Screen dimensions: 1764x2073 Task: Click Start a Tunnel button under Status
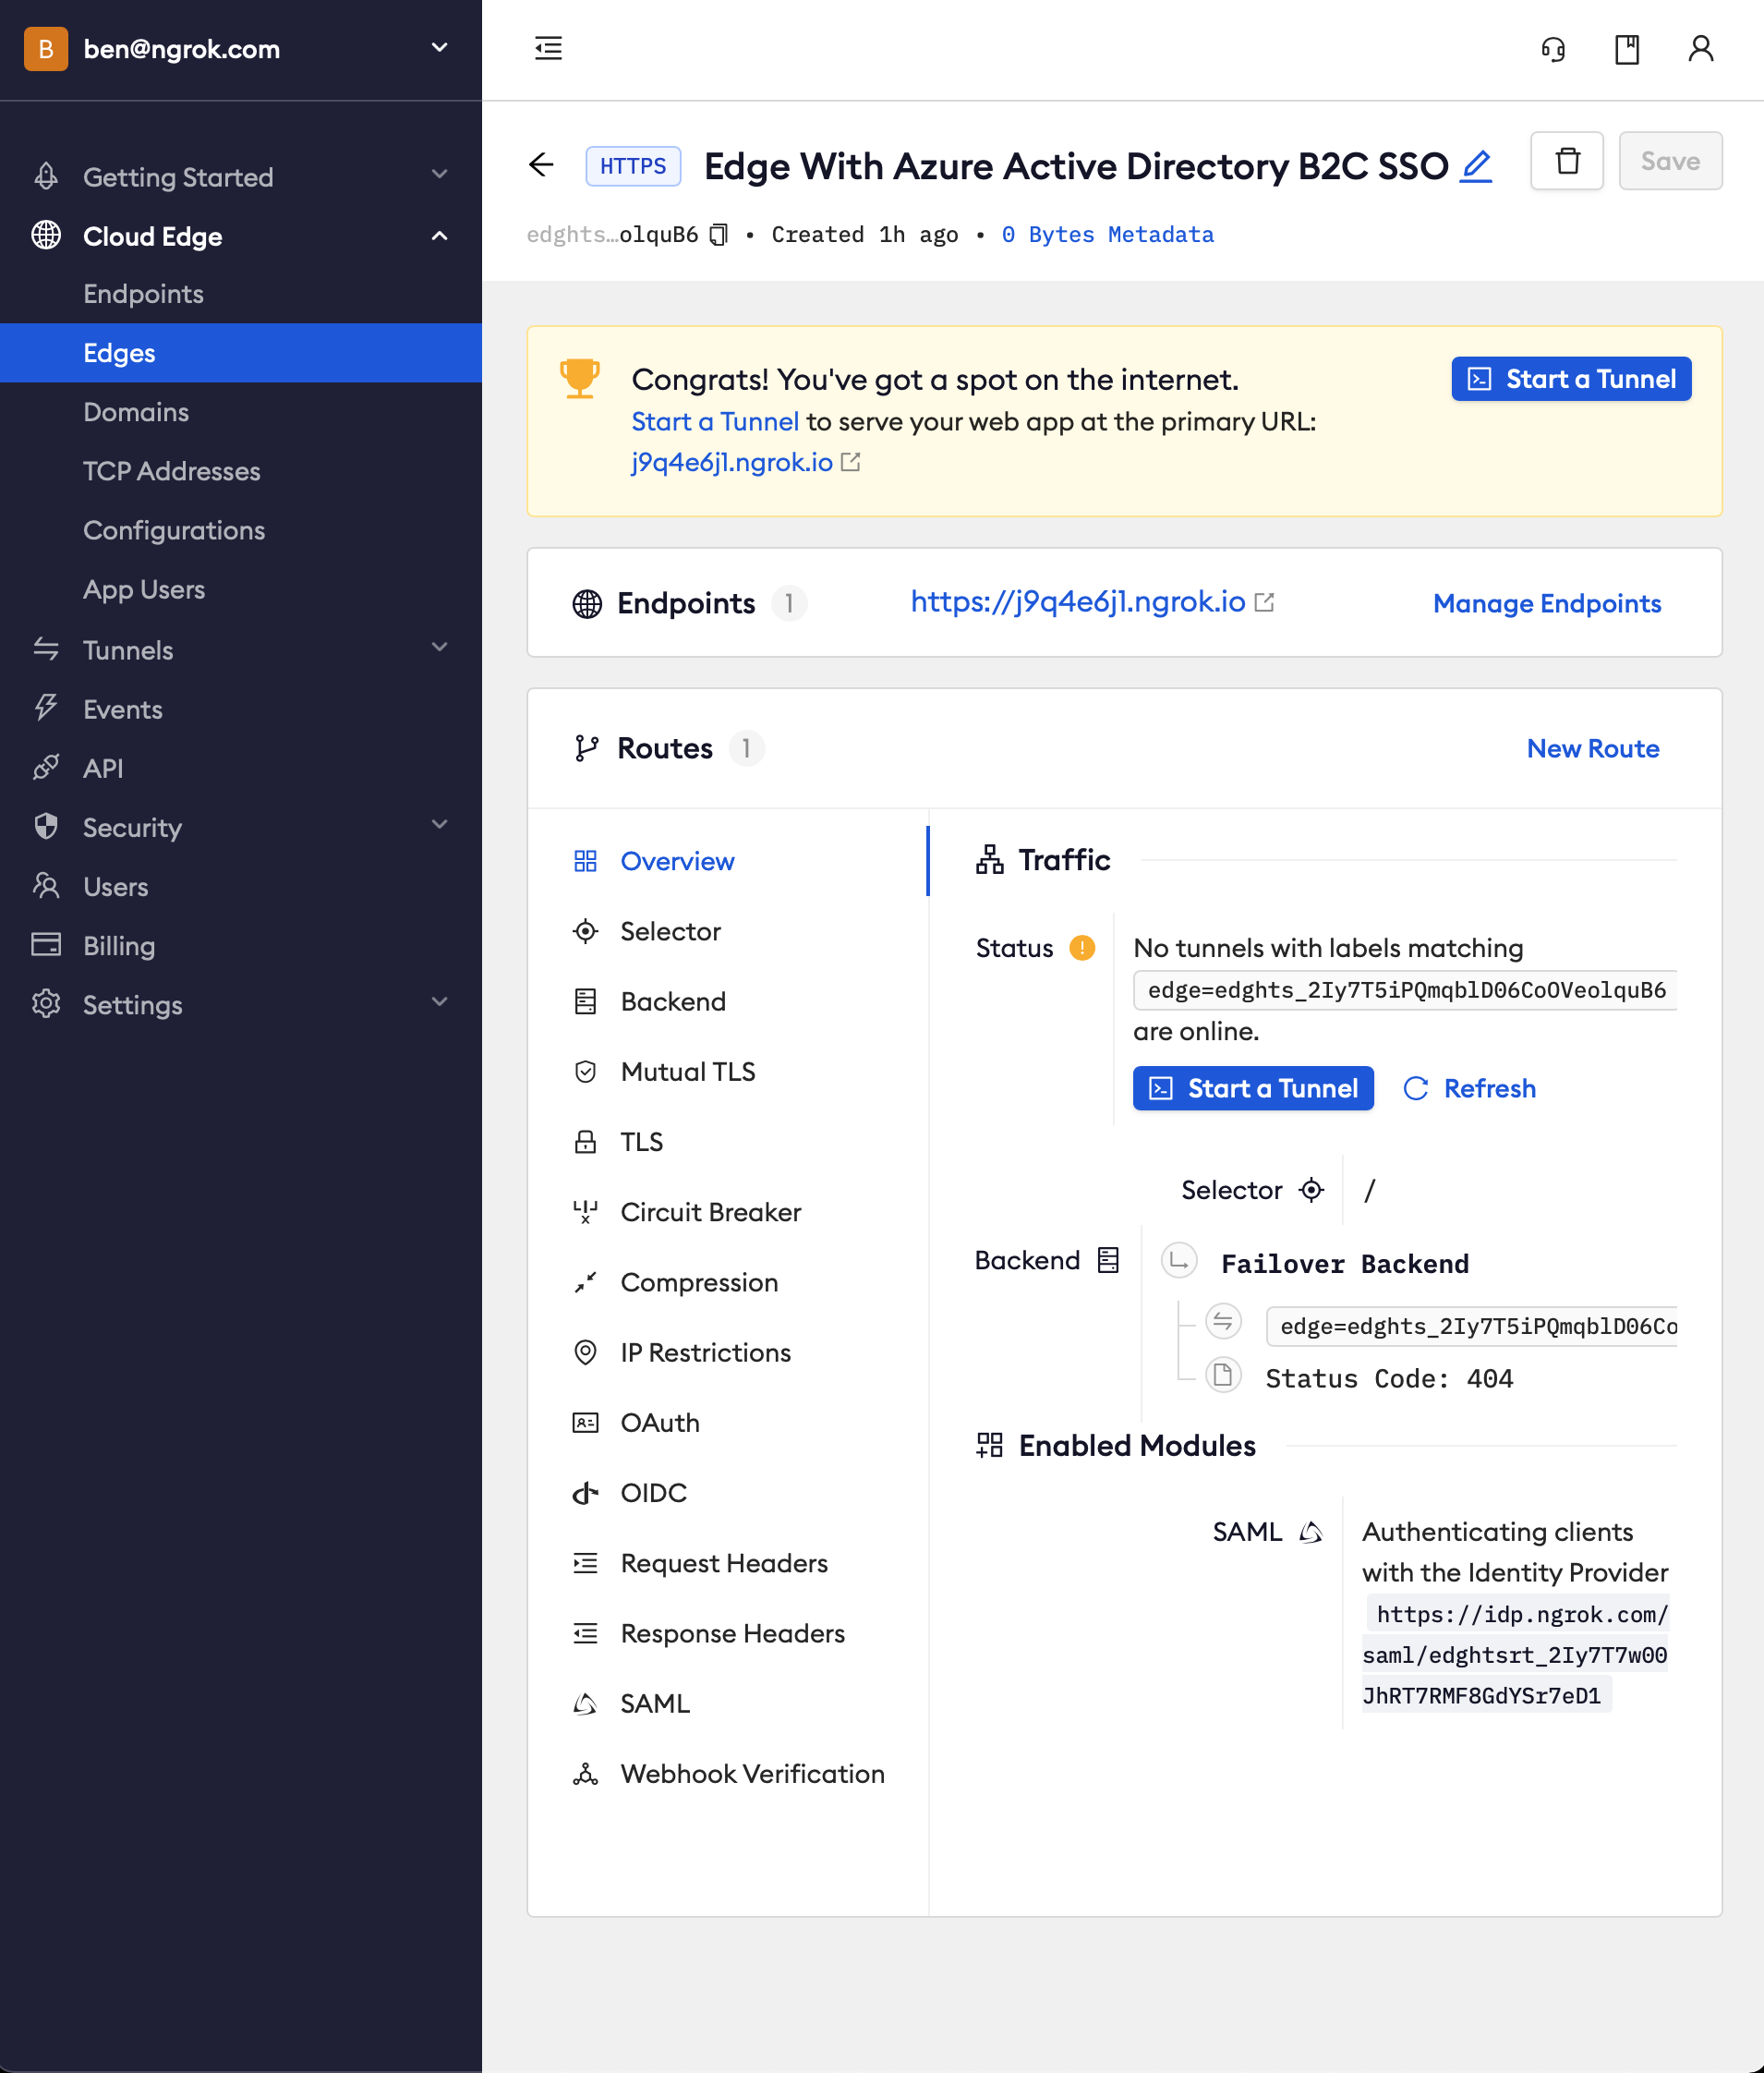(x=1253, y=1088)
